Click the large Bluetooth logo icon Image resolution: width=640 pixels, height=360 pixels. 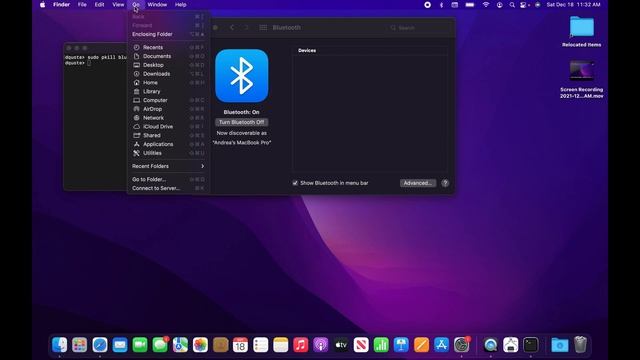coord(242,76)
